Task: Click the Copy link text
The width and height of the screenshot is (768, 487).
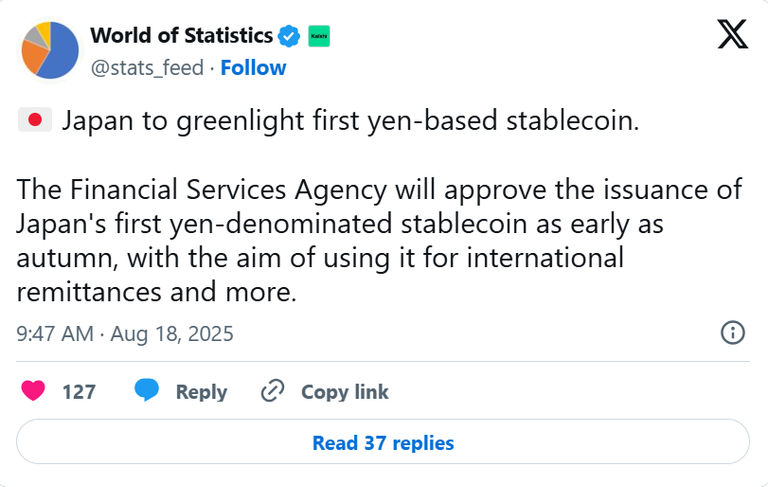Action: pos(345,392)
